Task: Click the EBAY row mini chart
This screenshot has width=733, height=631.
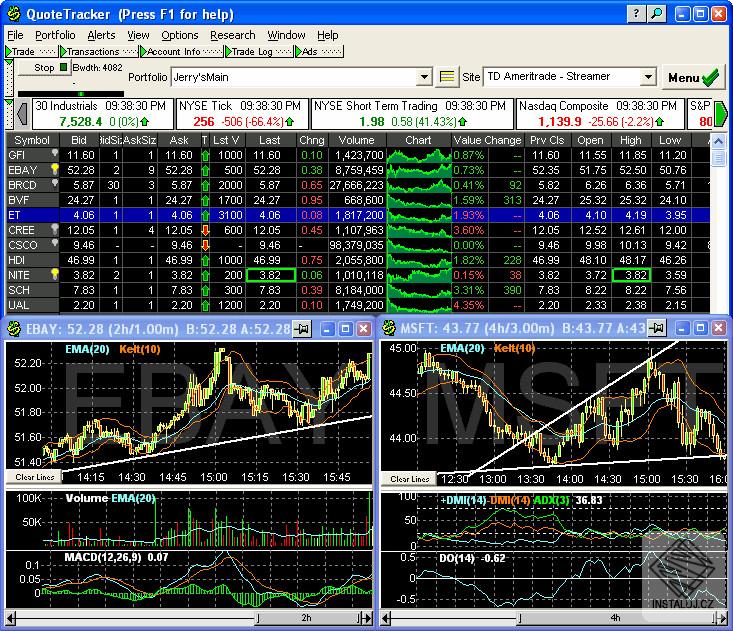Action: pyautogui.click(x=419, y=170)
